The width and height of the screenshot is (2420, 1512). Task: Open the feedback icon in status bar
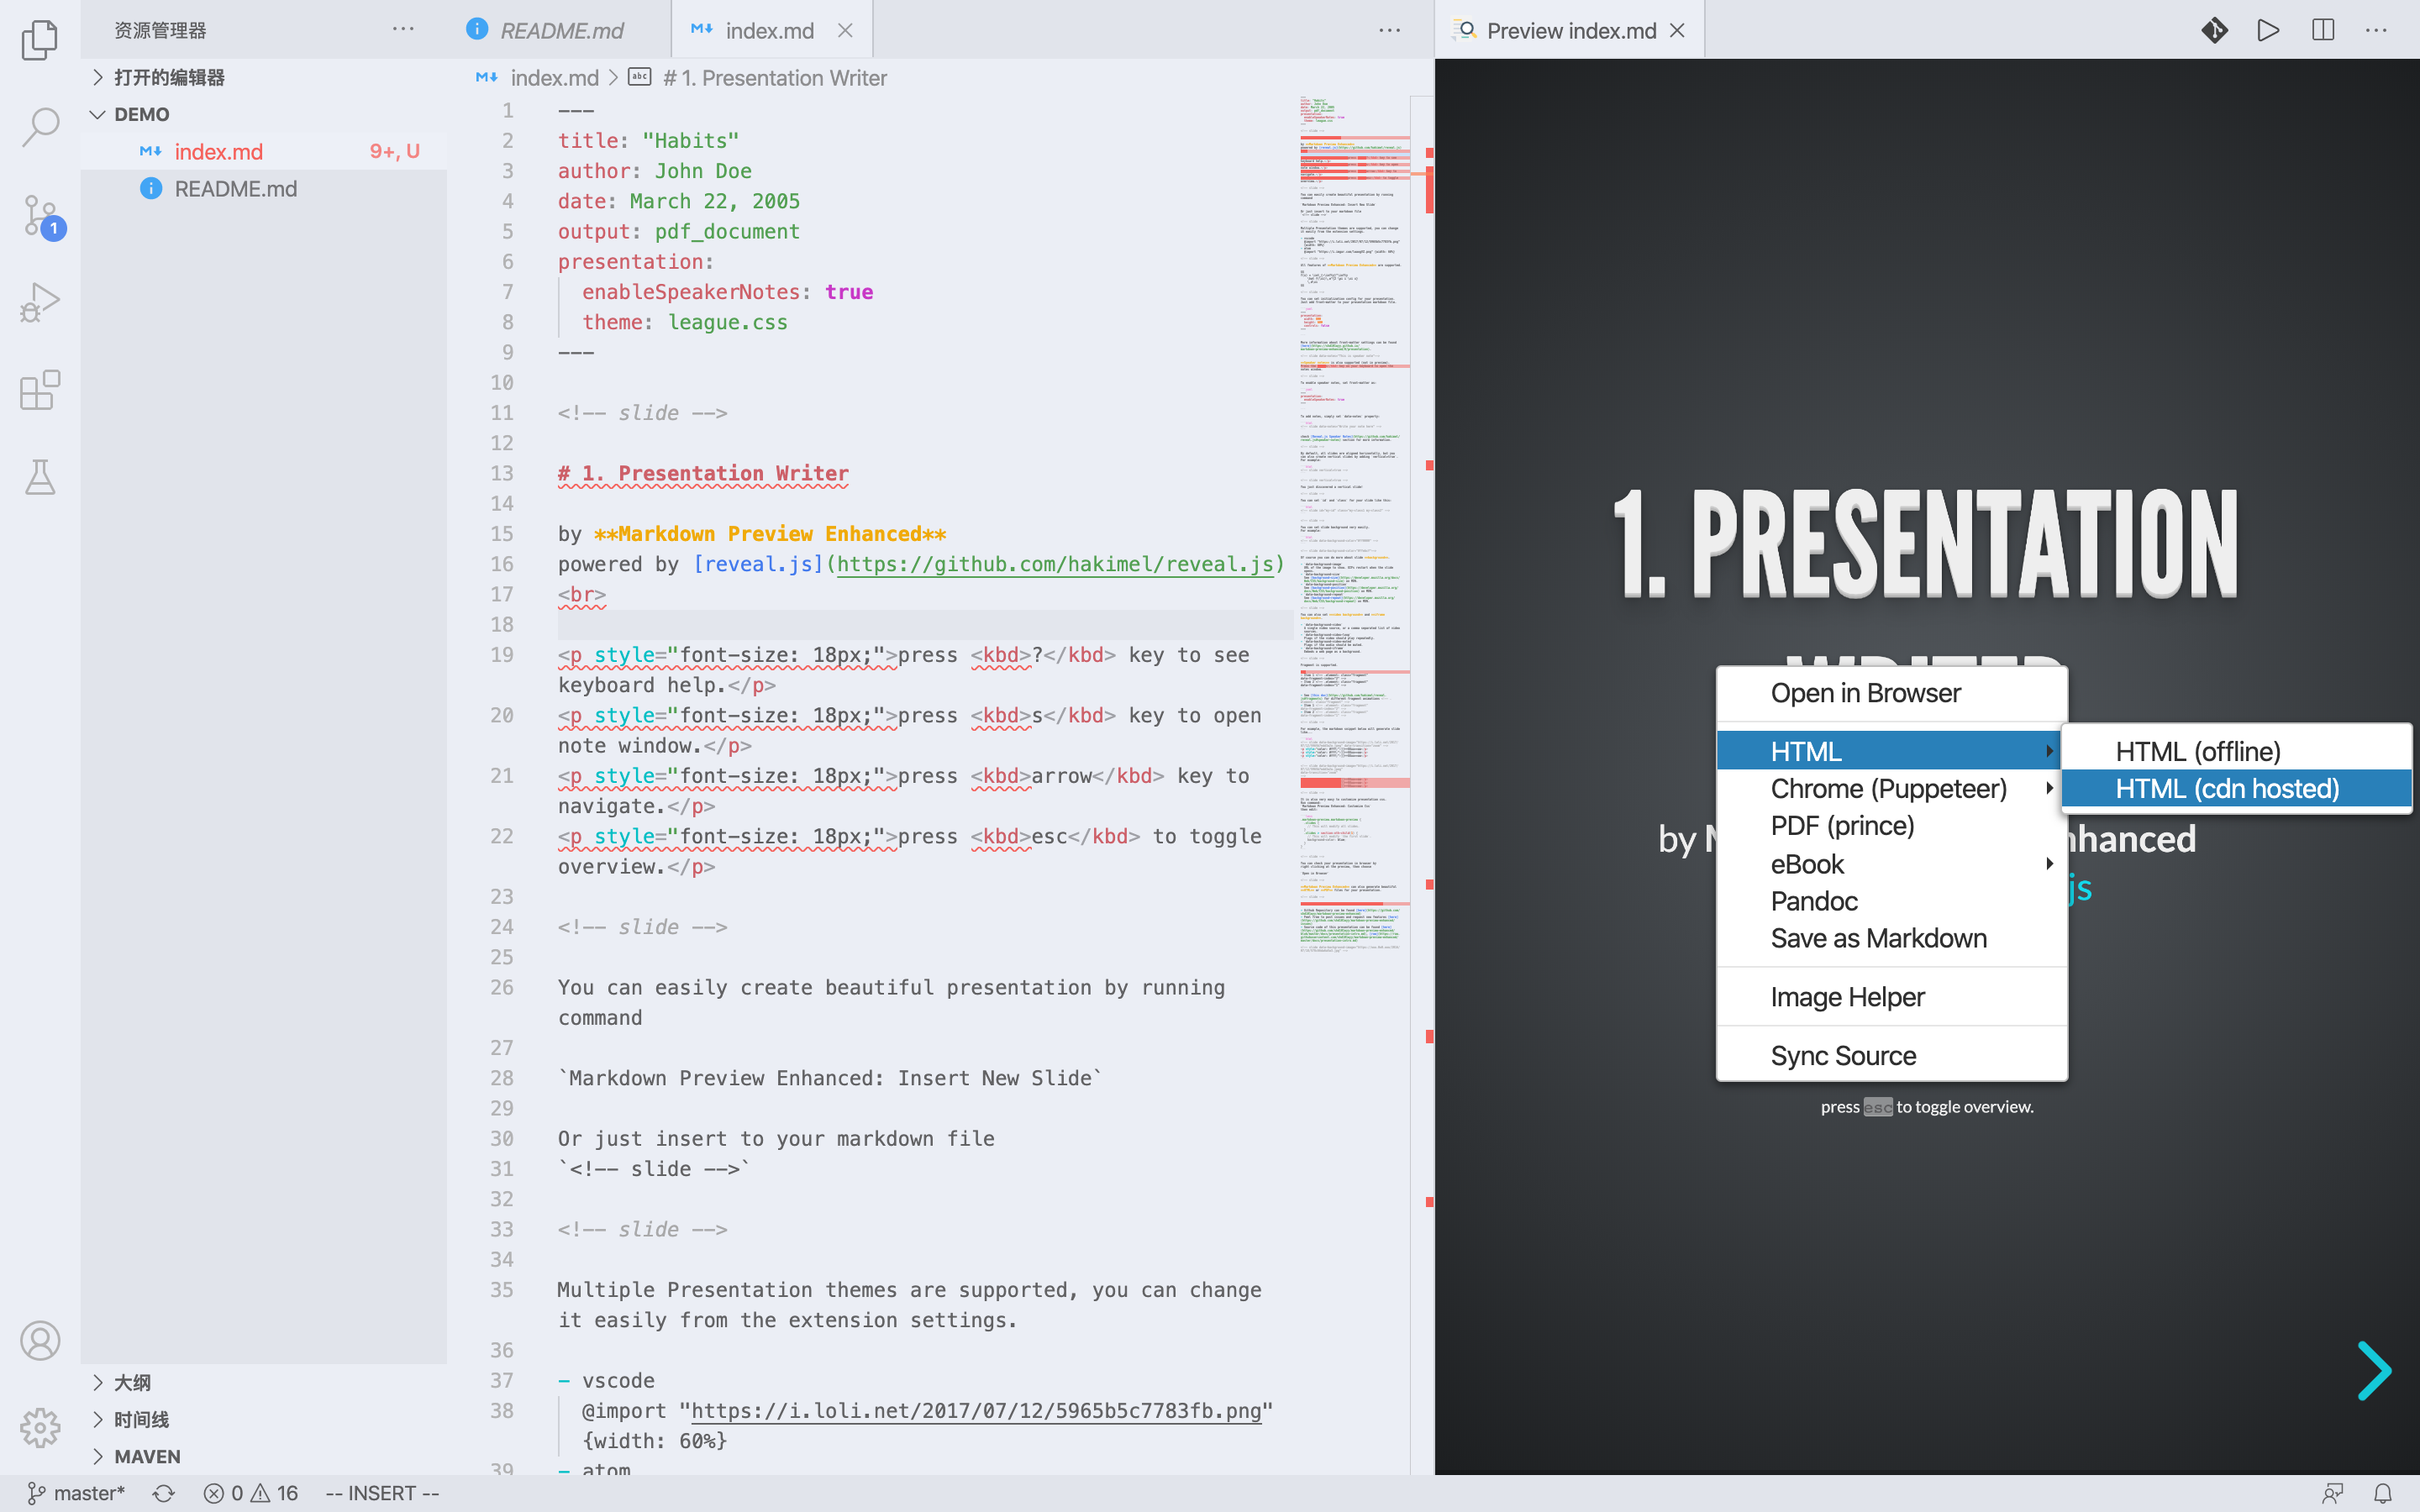point(2333,1493)
